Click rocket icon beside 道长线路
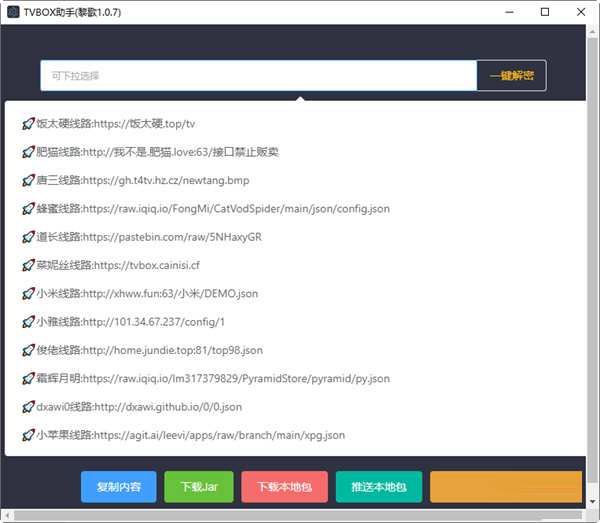This screenshot has width=600, height=523. point(28,237)
